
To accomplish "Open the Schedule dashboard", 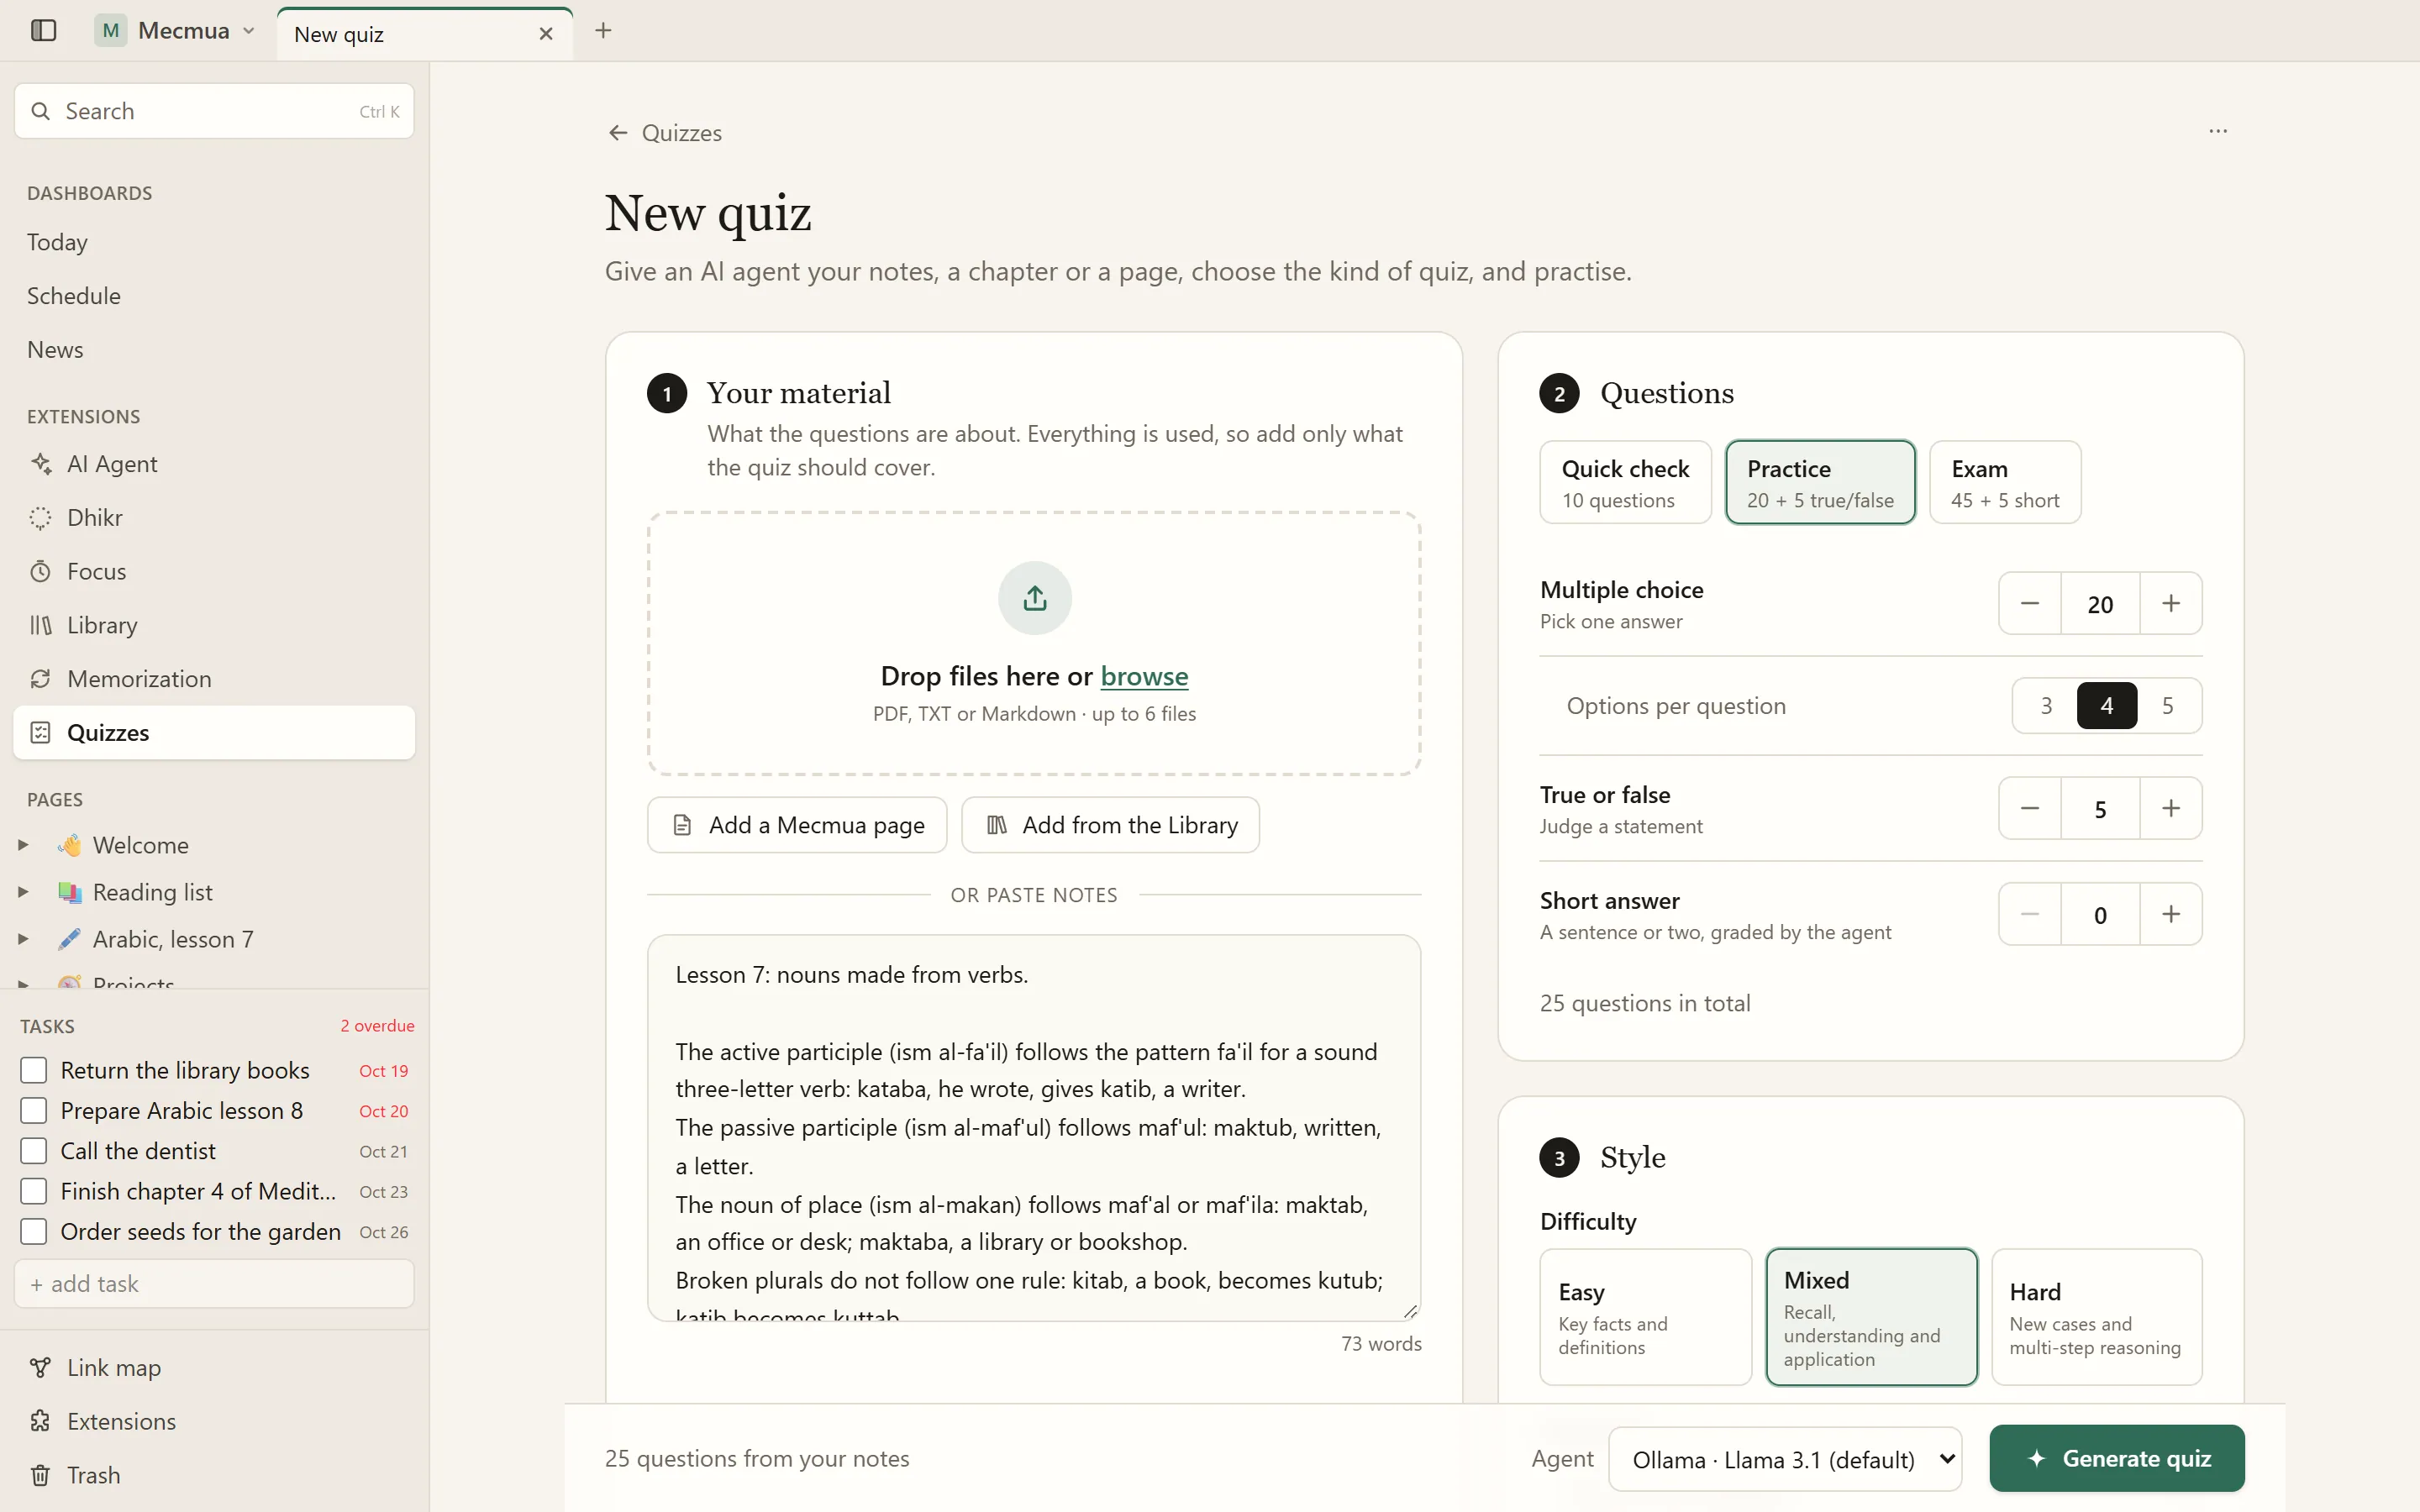I will click(214, 296).
